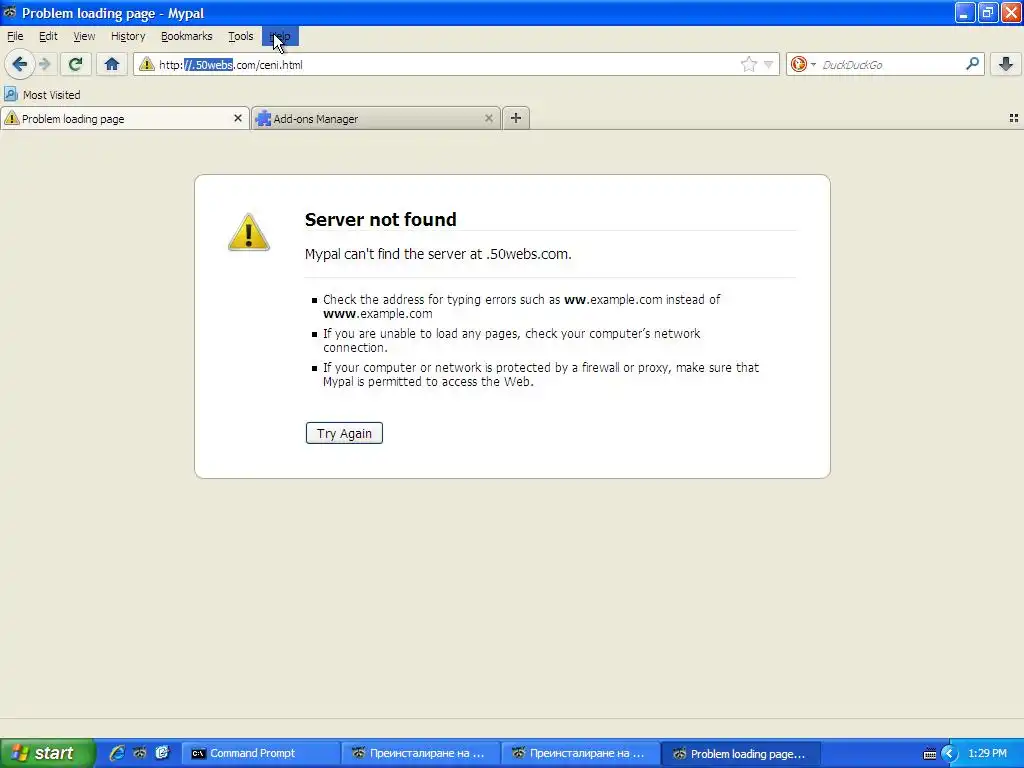The height and width of the screenshot is (768, 1024).
Task: Reload the page with the refresh icon
Action: click(x=75, y=64)
